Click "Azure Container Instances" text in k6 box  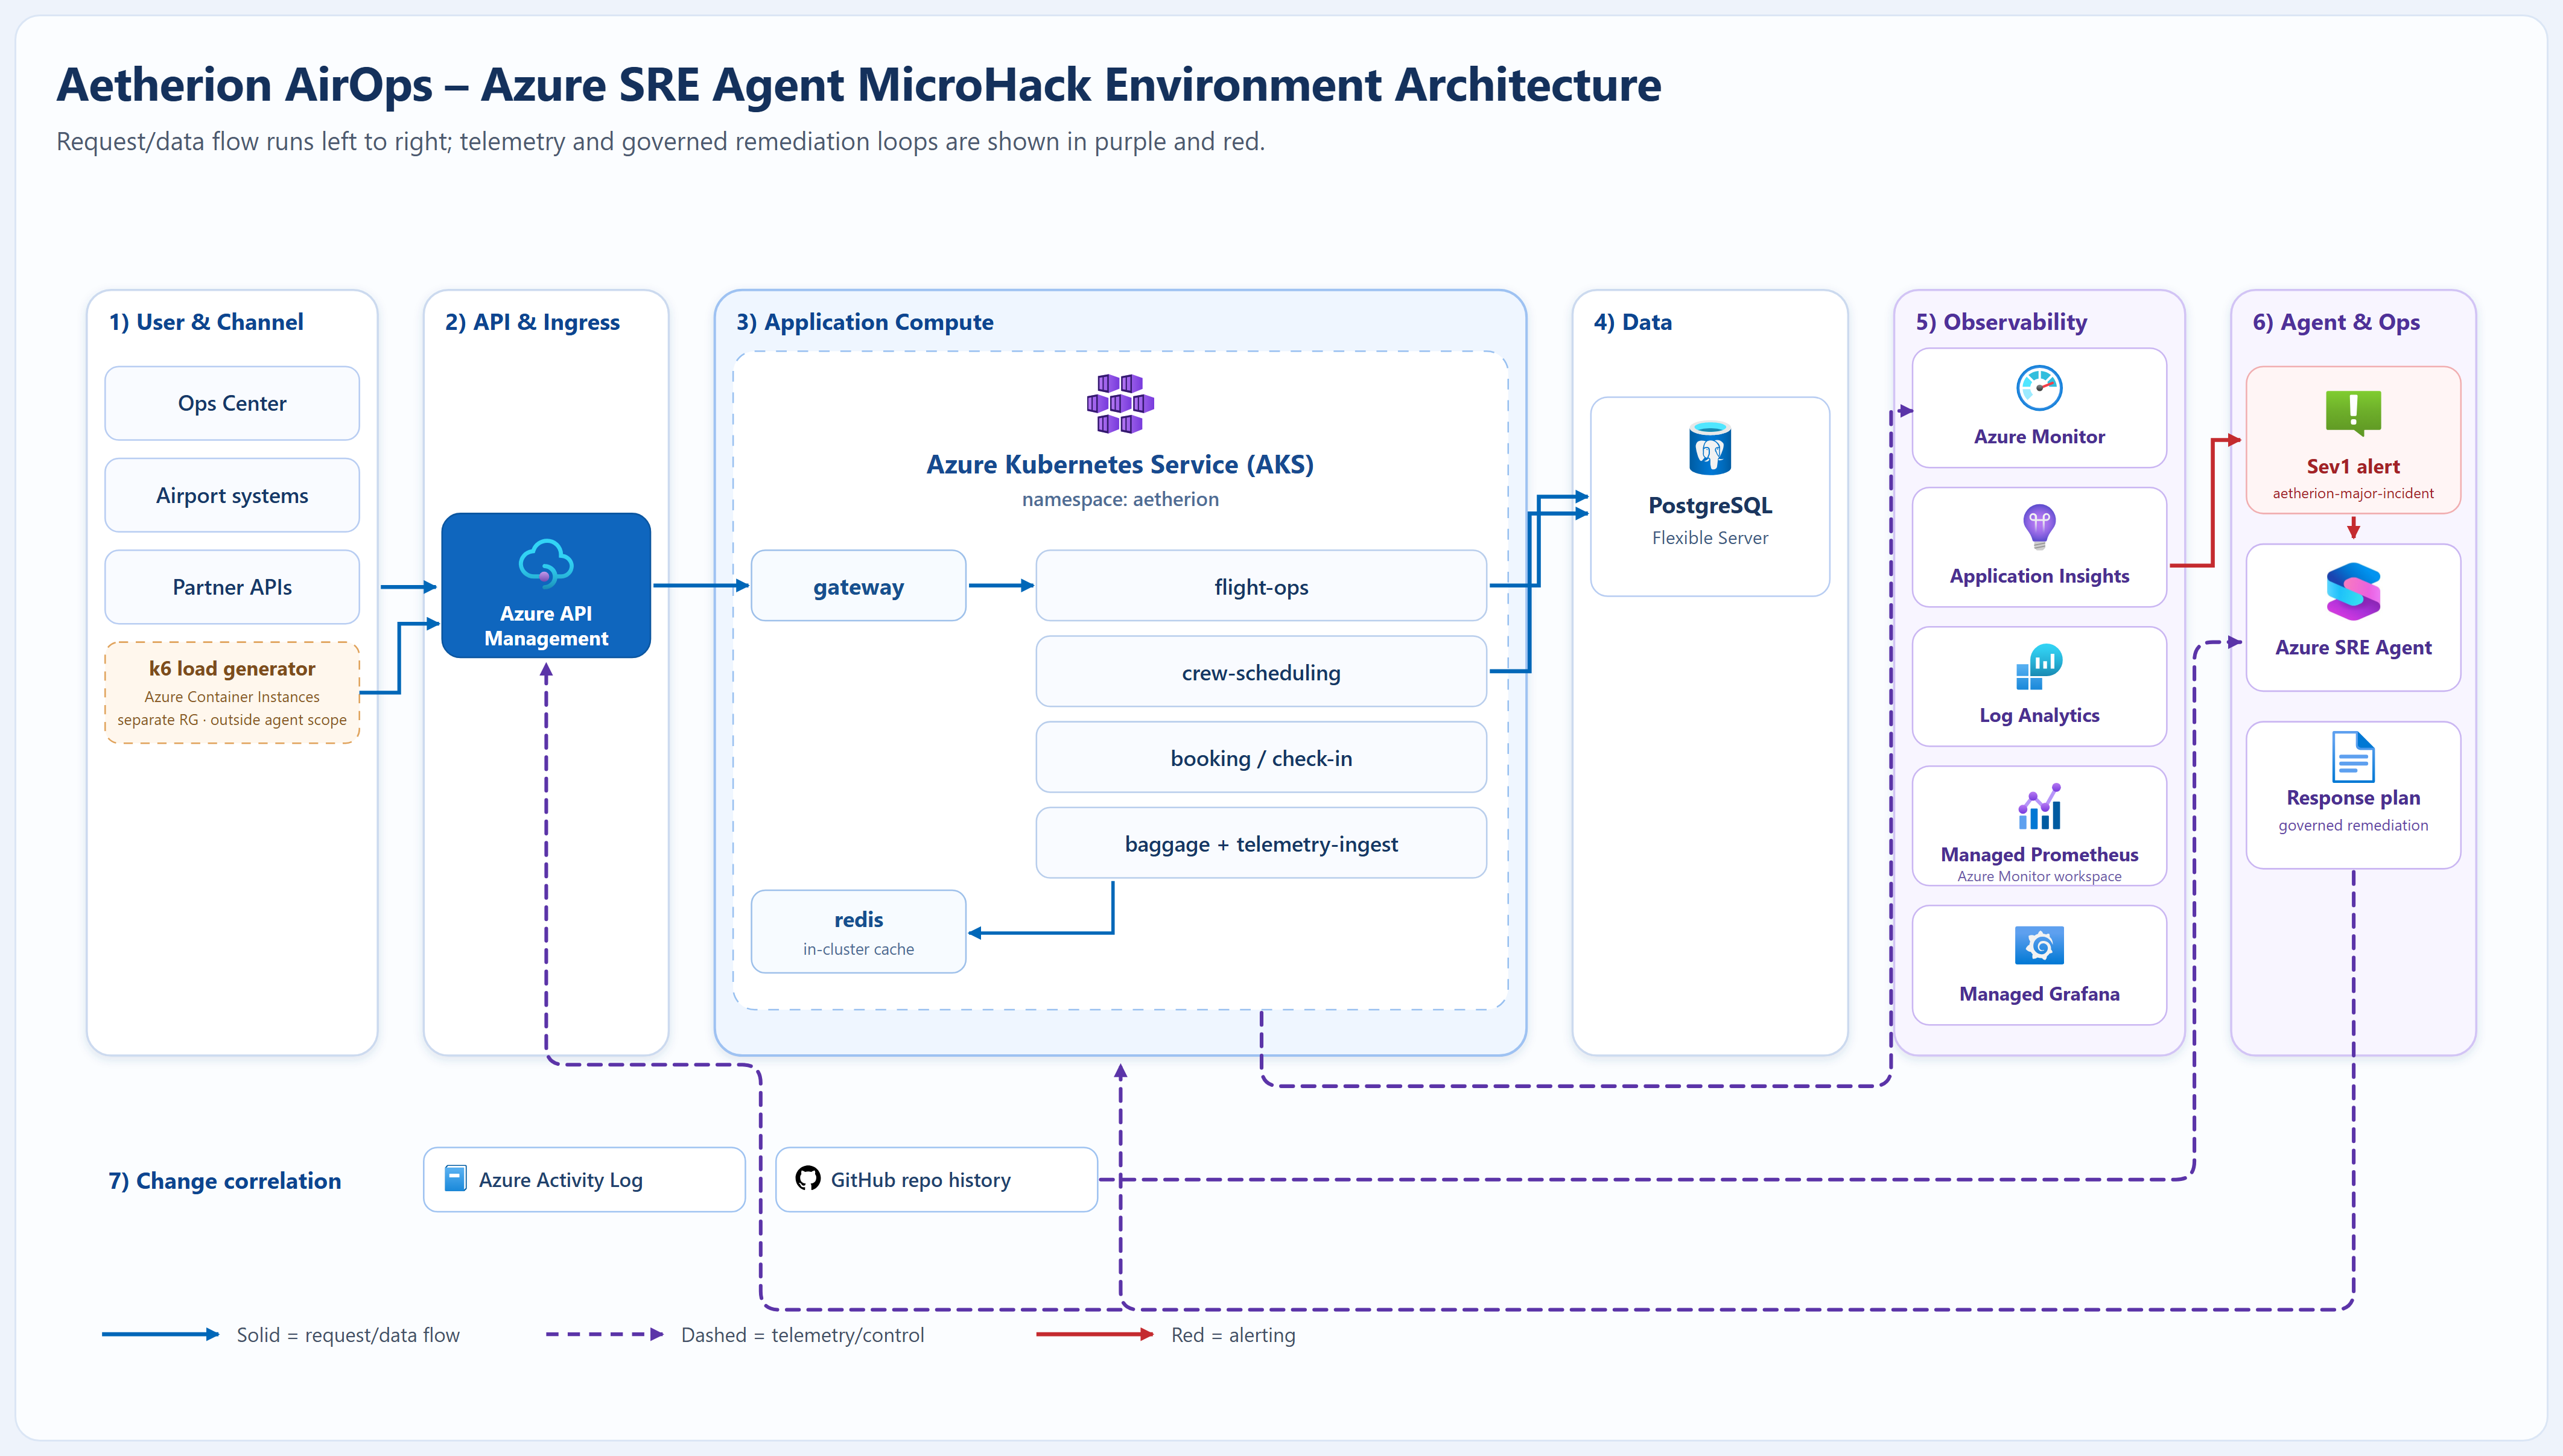click(x=232, y=697)
